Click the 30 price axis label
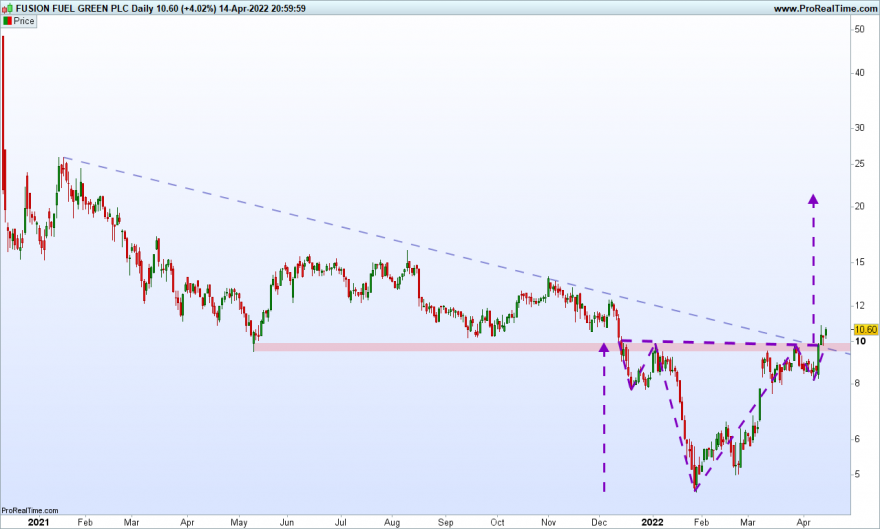Screen dimensions: 880x529 pos(859,128)
